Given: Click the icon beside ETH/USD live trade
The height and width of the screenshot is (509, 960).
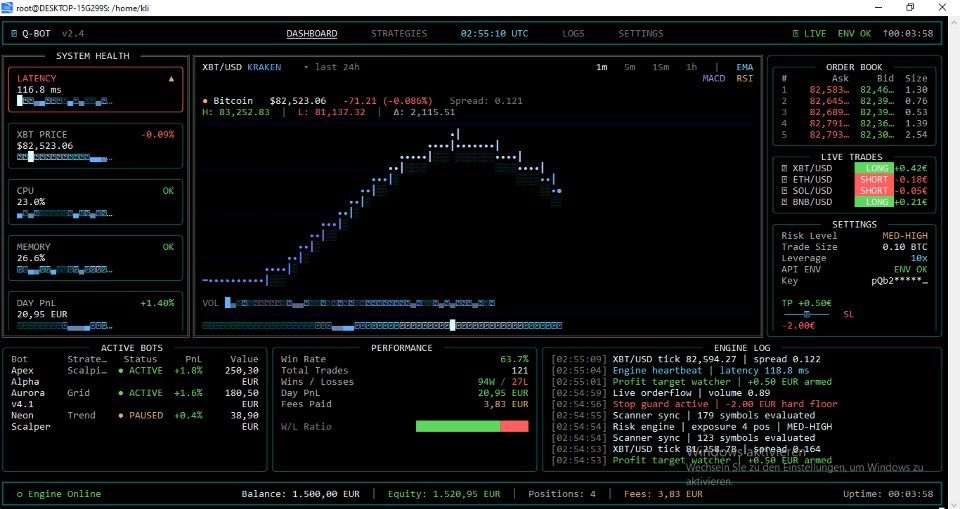Looking at the screenshot, I should (x=784, y=179).
